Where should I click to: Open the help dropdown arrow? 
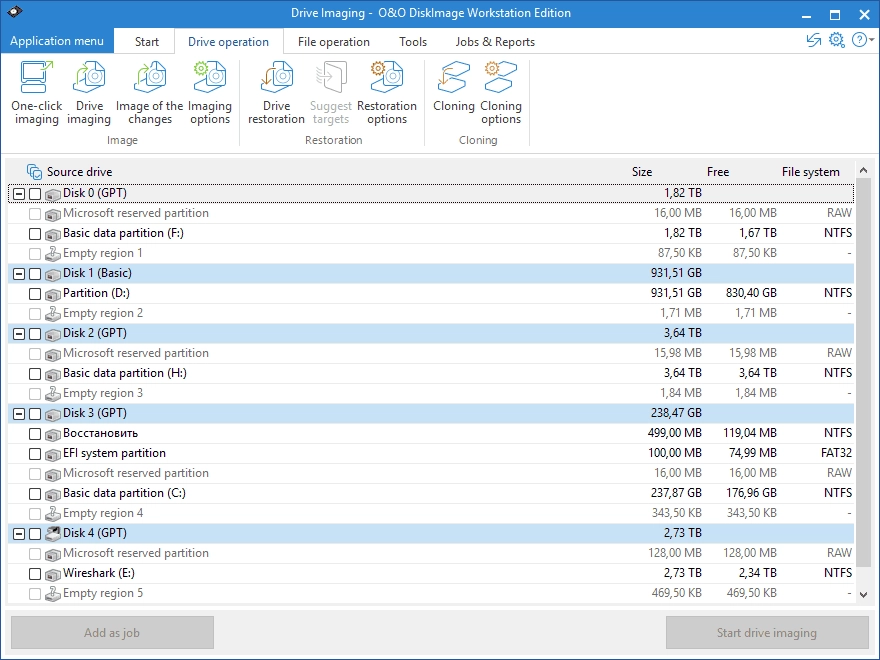(872, 40)
